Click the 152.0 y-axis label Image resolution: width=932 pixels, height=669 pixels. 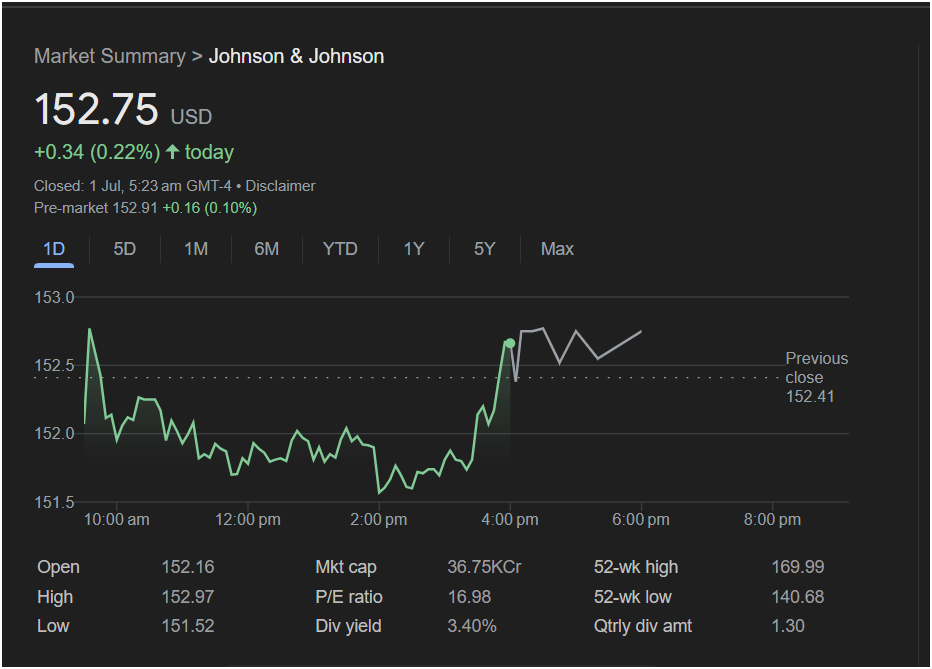click(x=54, y=434)
